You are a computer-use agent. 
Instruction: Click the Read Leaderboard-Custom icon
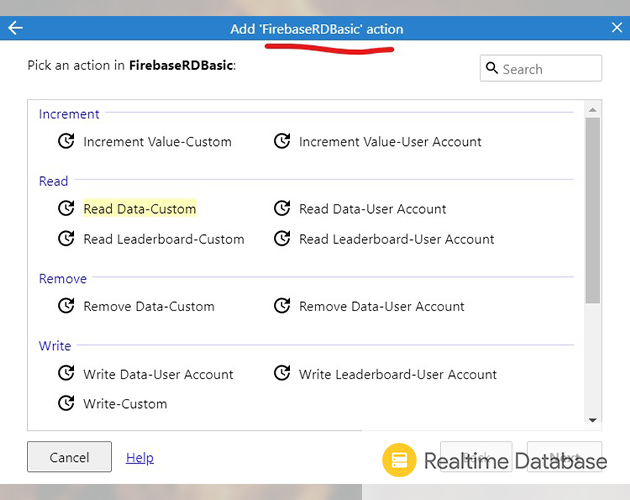(x=66, y=239)
